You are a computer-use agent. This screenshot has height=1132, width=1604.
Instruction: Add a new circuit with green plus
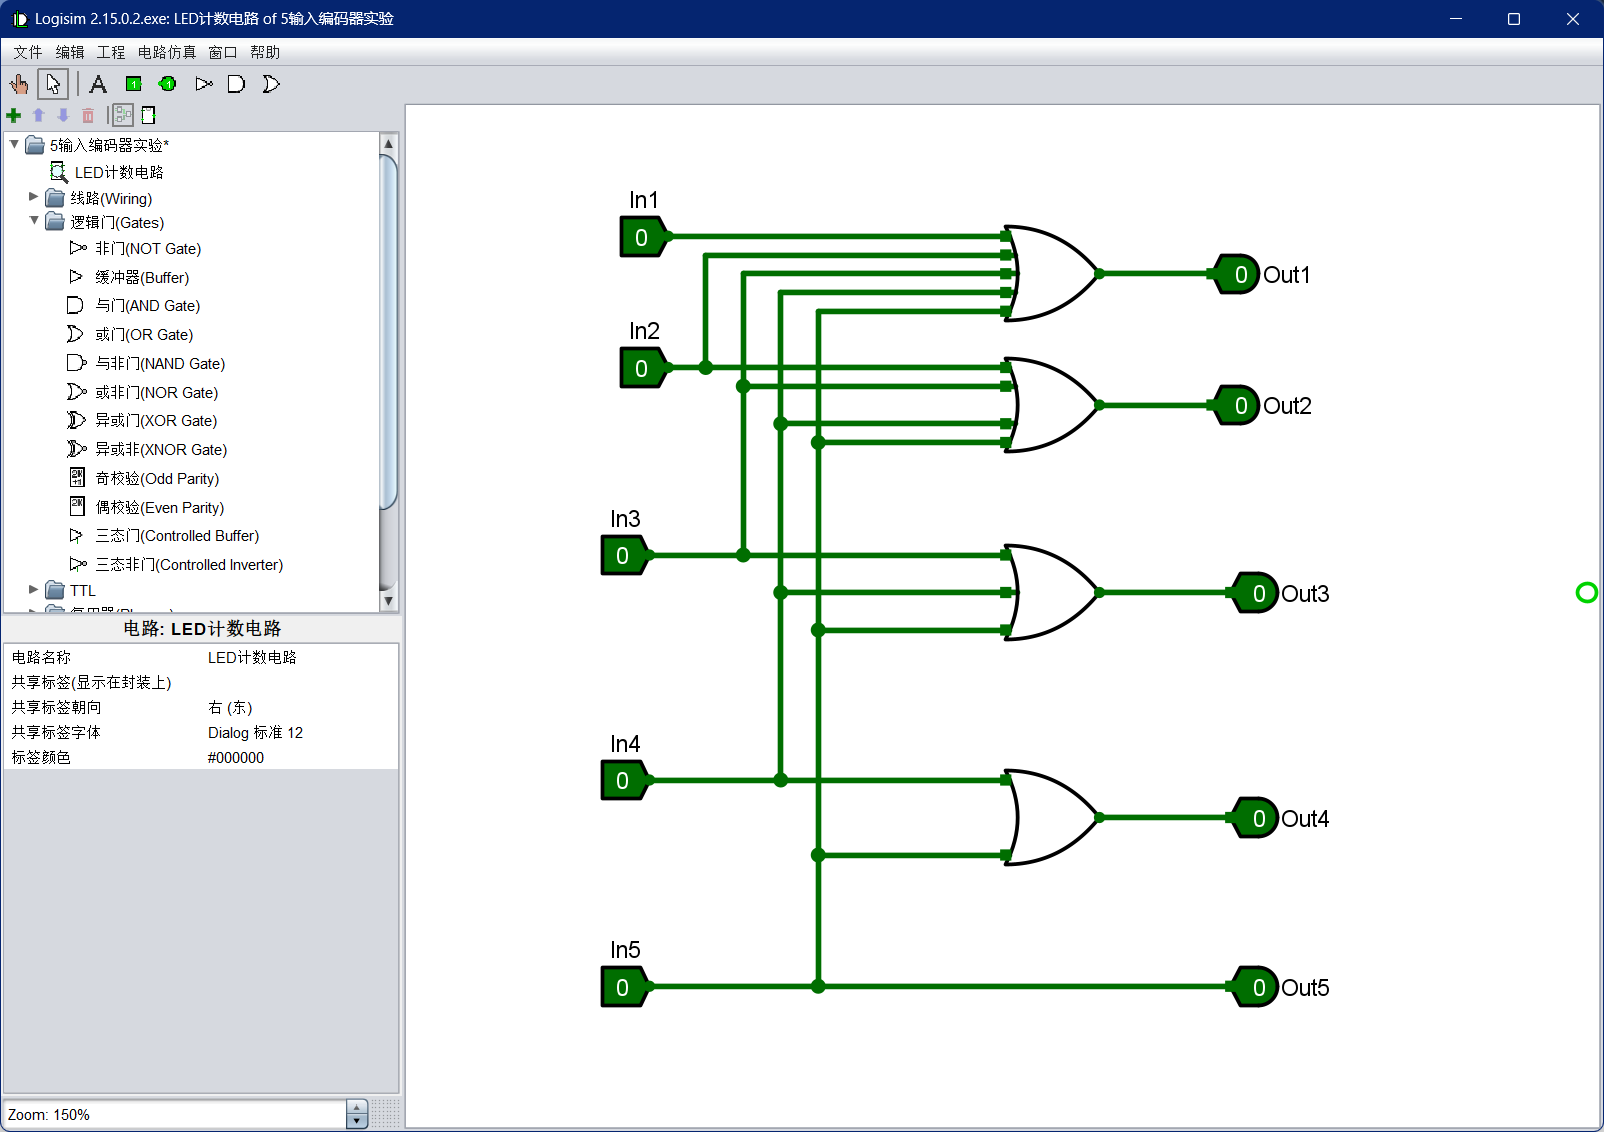coord(14,115)
